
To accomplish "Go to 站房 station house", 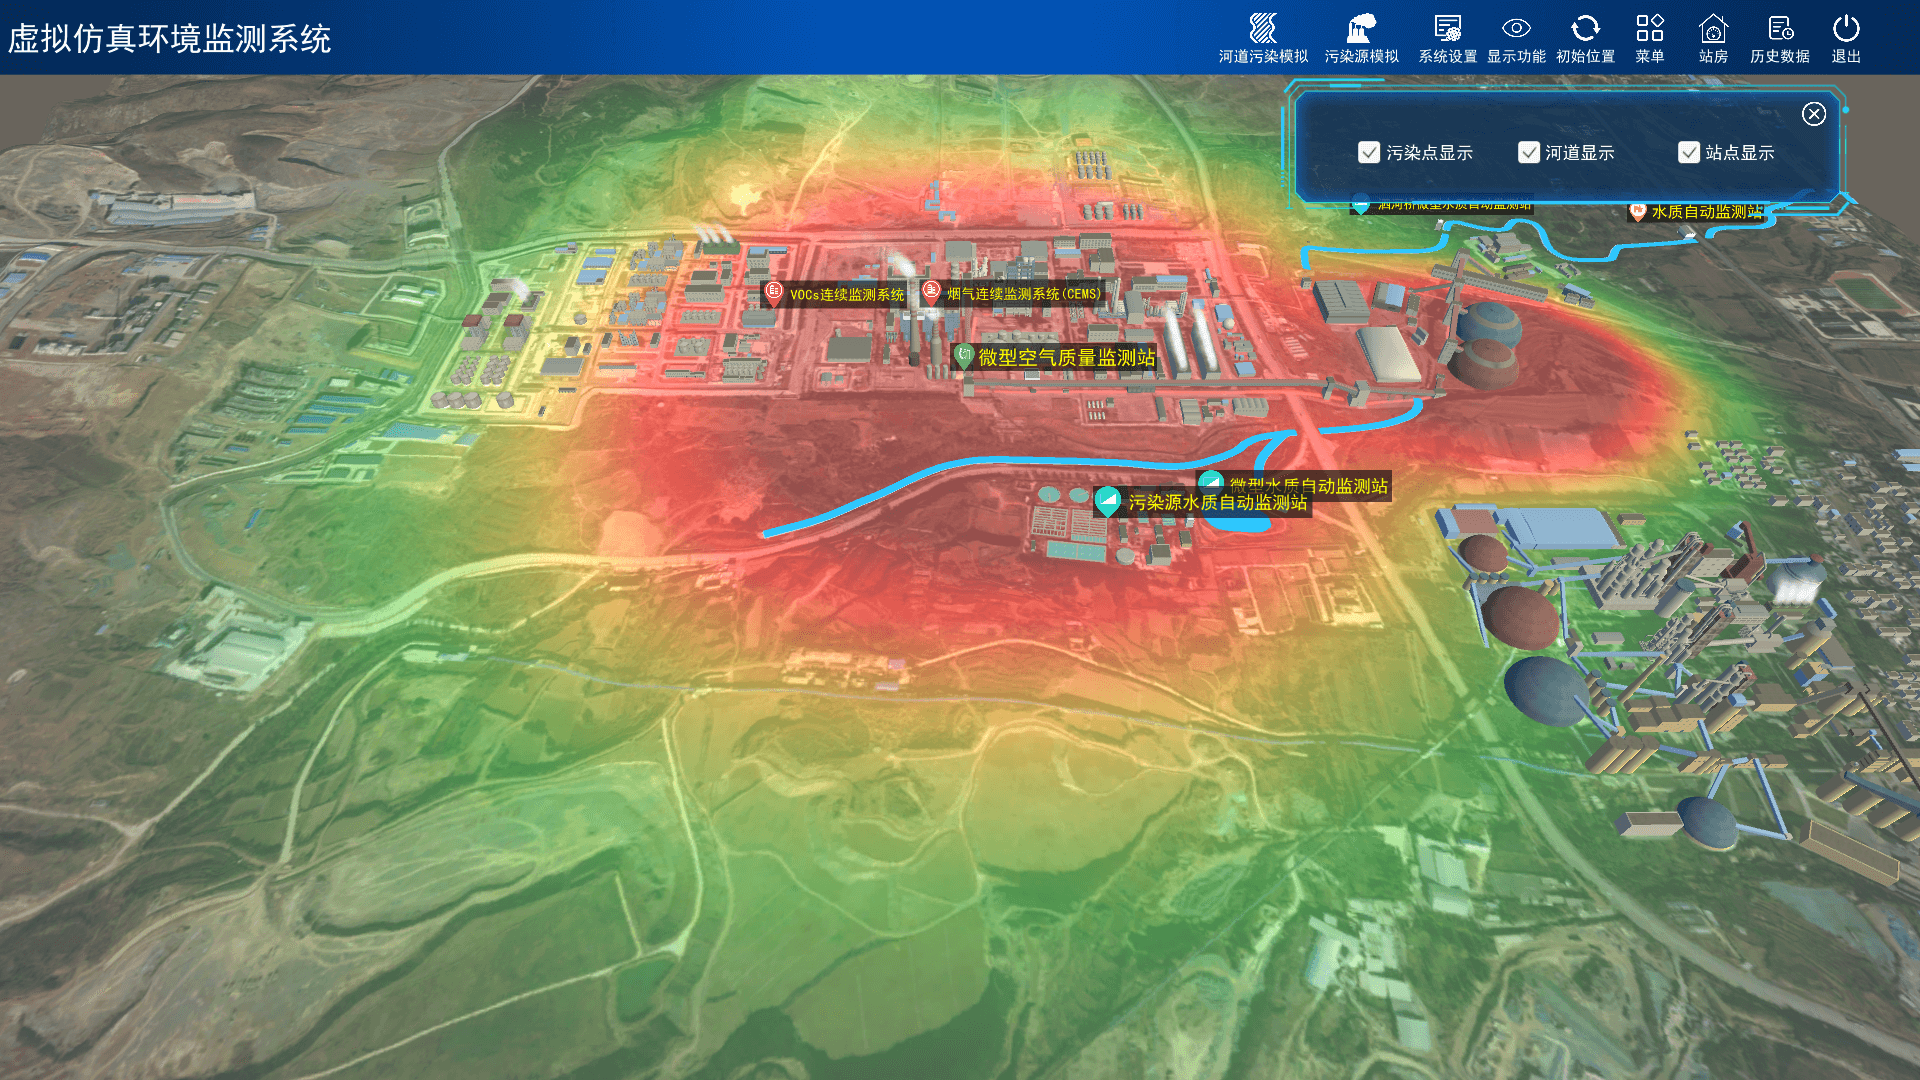I will click(x=1713, y=39).
